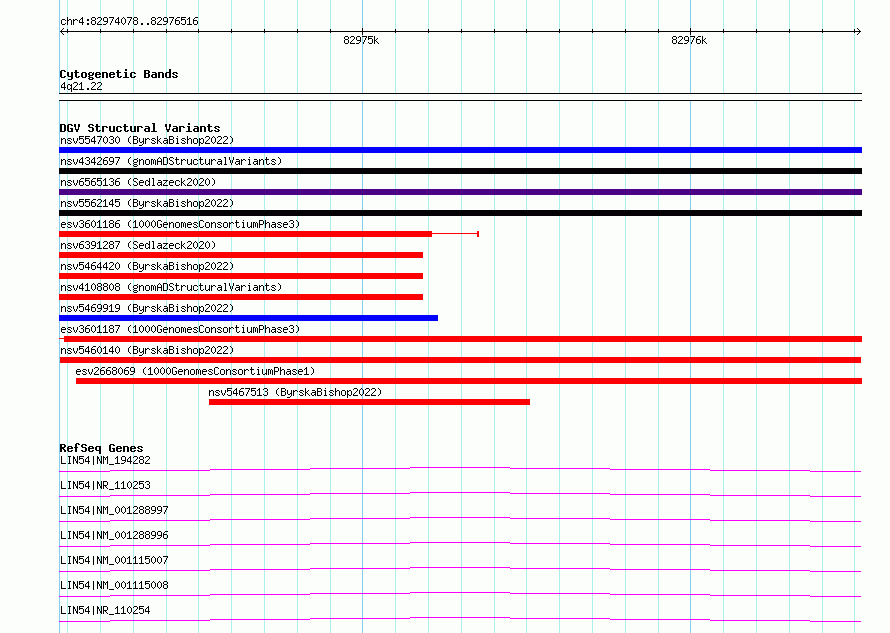
Task: Click the DGV Structural Variants track title
Action: click(x=140, y=128)
